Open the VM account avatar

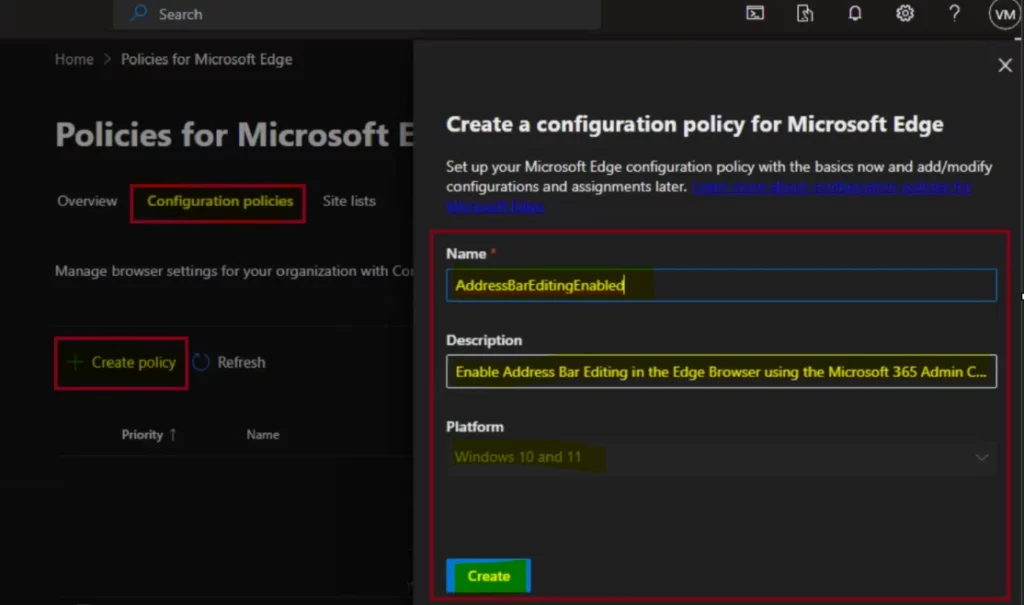click(1004, 14)
